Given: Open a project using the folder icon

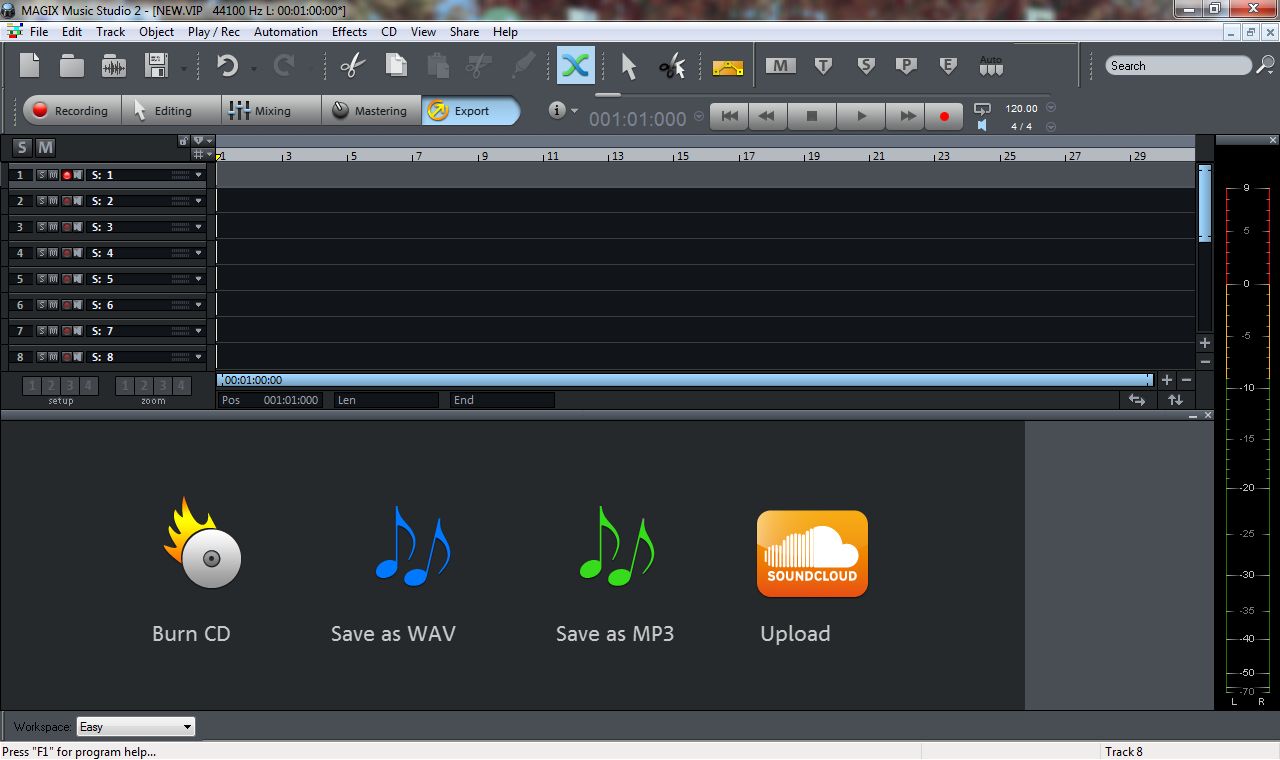Looking at the screenshot, I should click(x=72, y=66).
